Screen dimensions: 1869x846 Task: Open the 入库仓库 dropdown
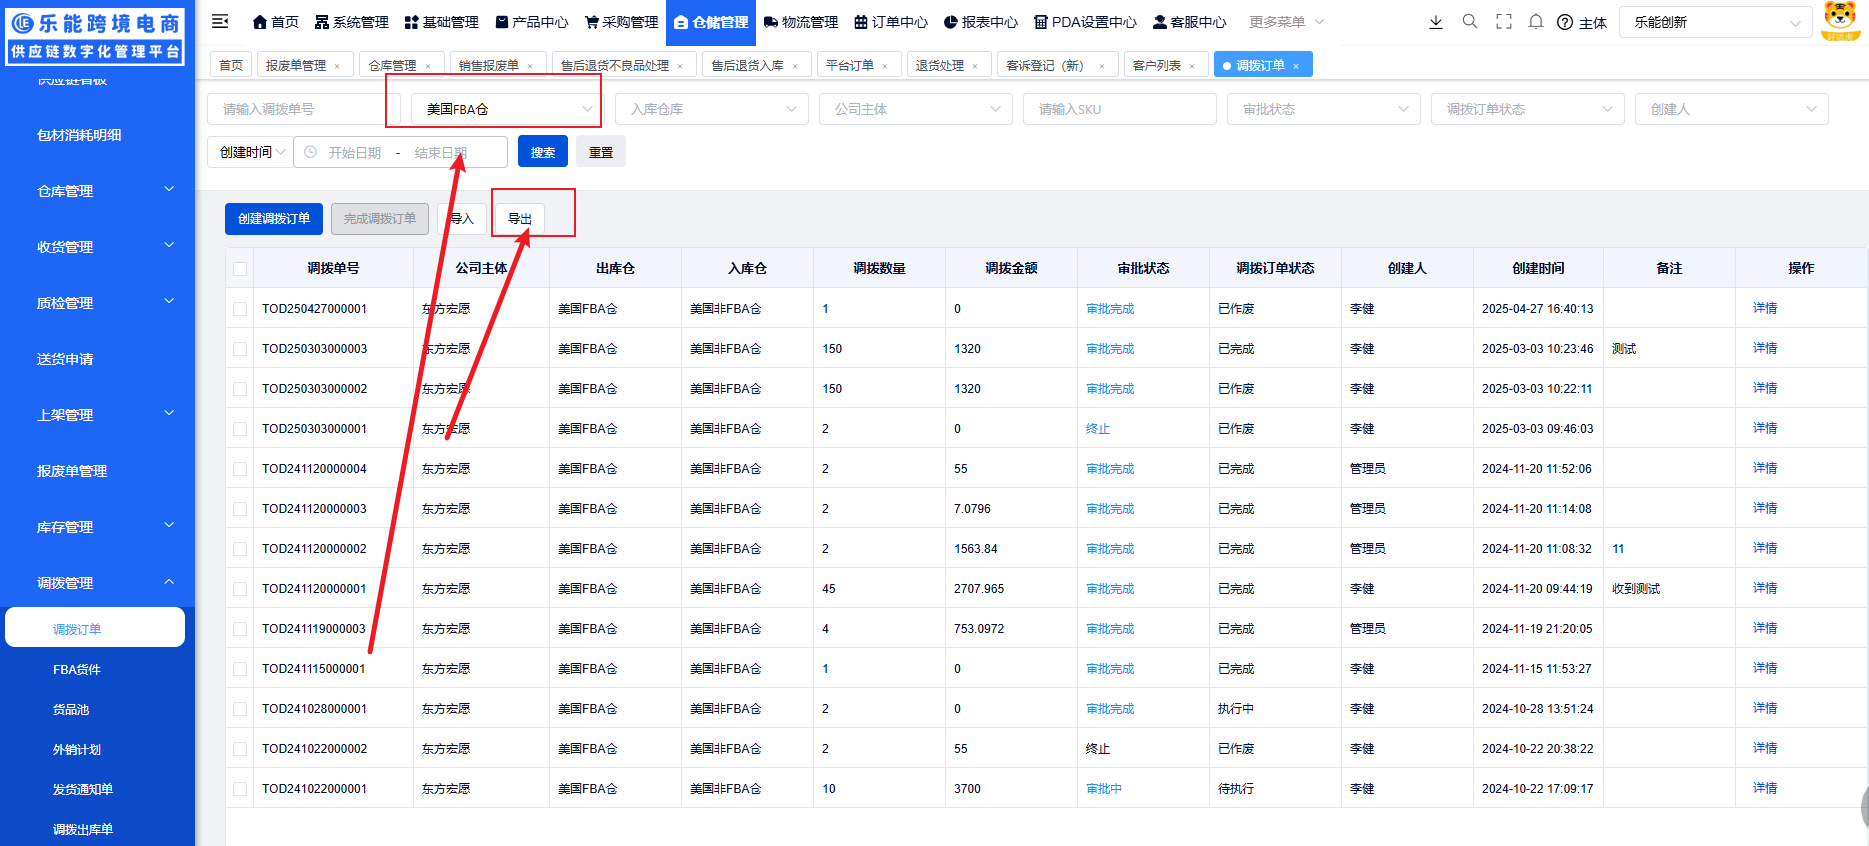click(x=711, y=109)
